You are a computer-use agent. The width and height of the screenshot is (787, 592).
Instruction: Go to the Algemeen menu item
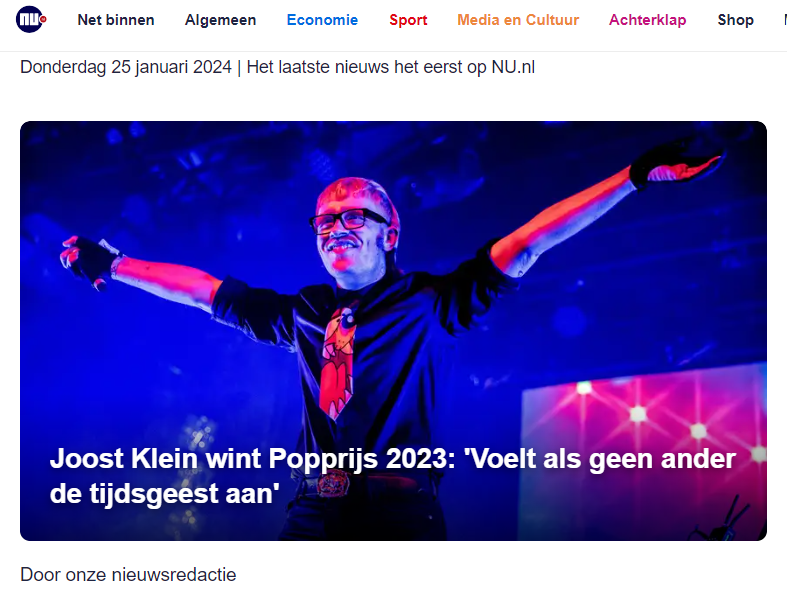tap(220, 20)
